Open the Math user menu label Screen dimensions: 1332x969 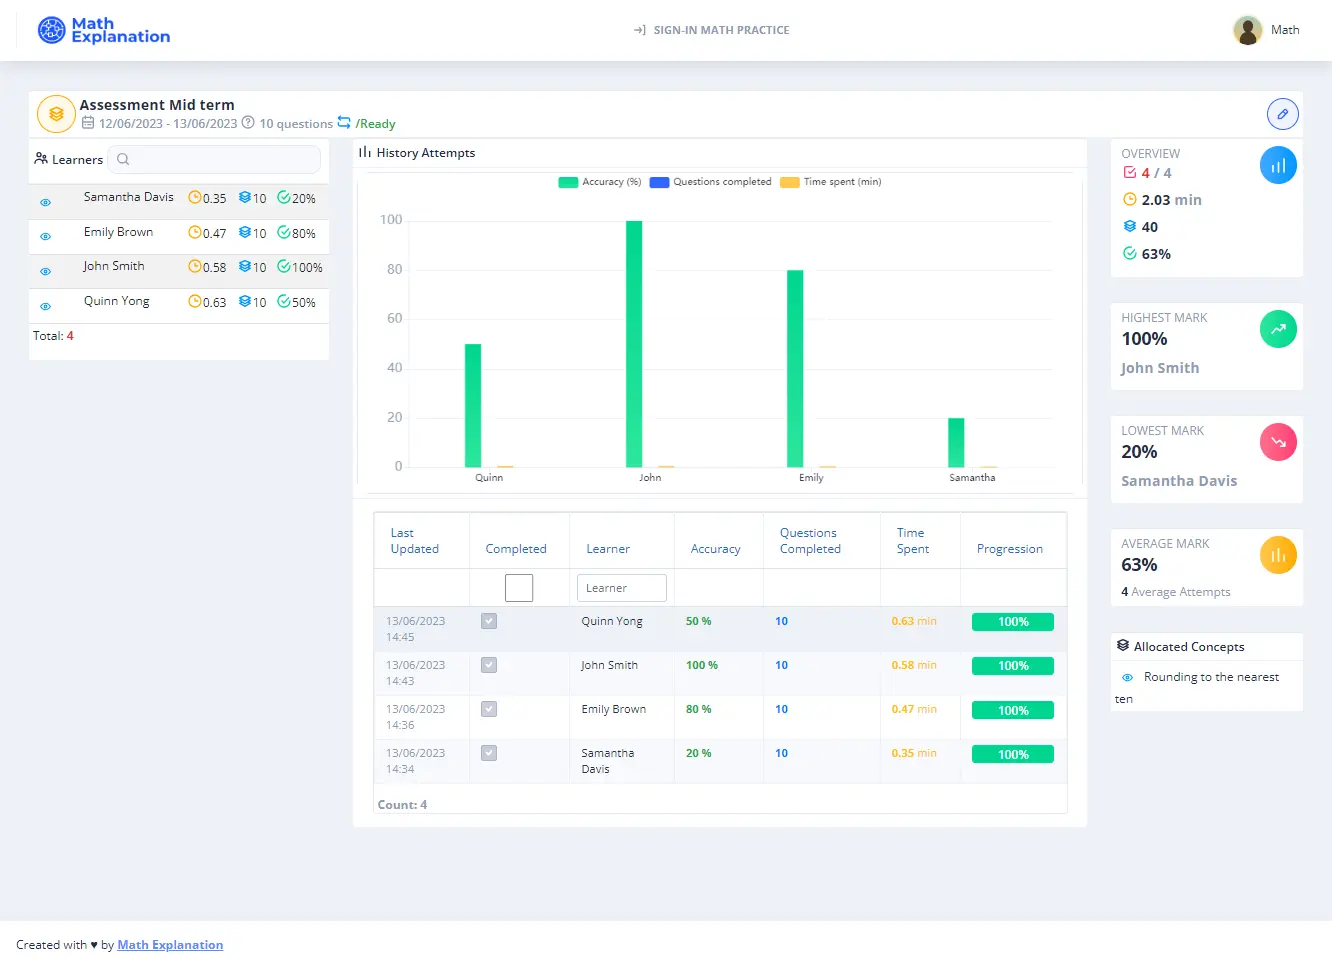[x=1284, y=30]
